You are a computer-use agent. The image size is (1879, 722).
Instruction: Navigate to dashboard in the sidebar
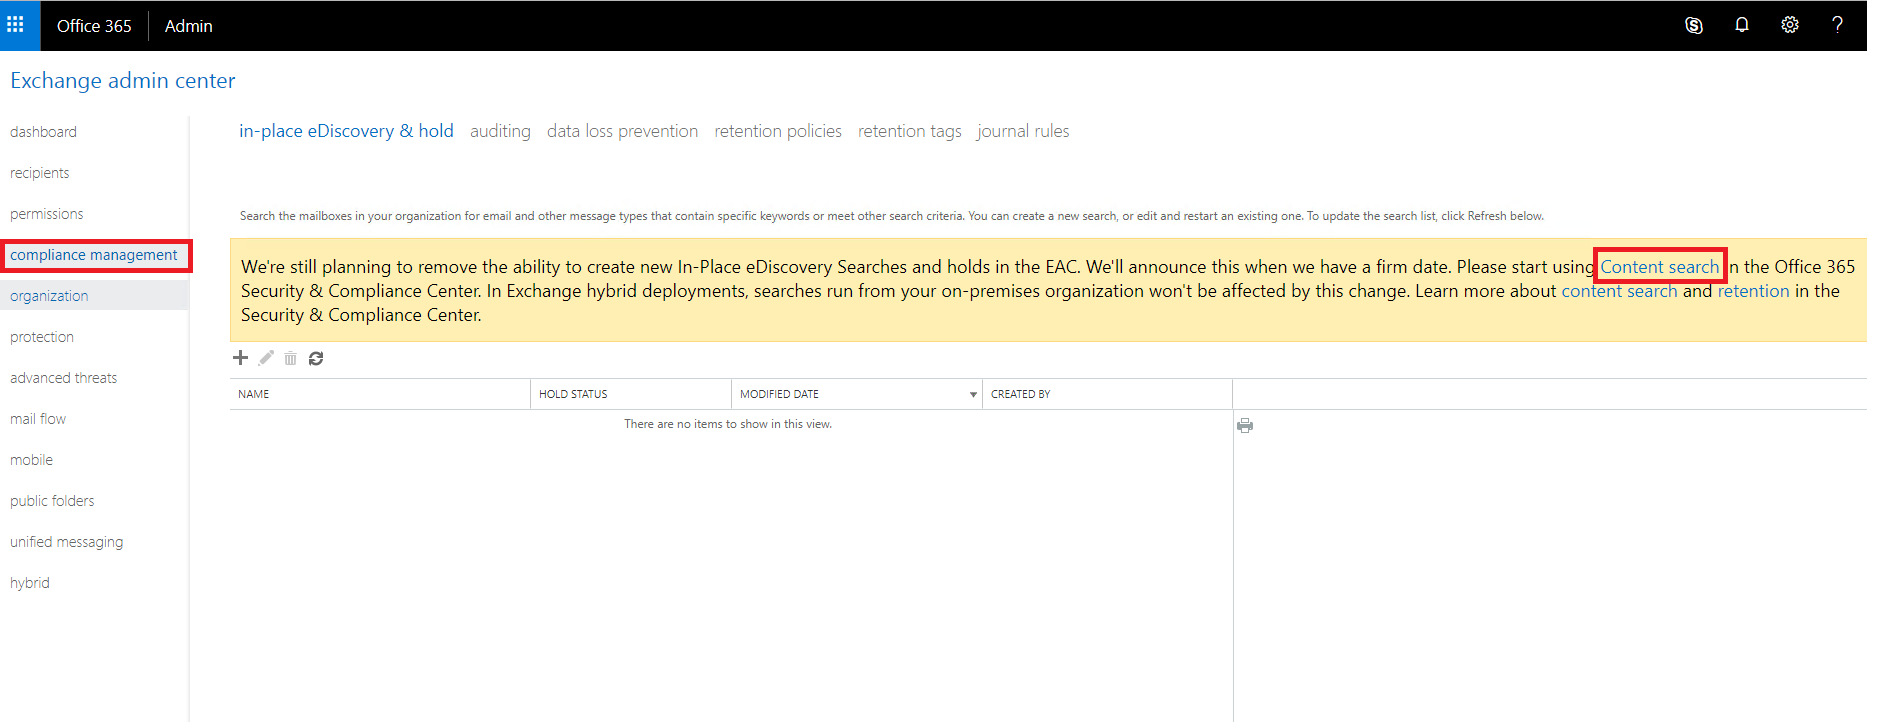click(x=43, y=132)
